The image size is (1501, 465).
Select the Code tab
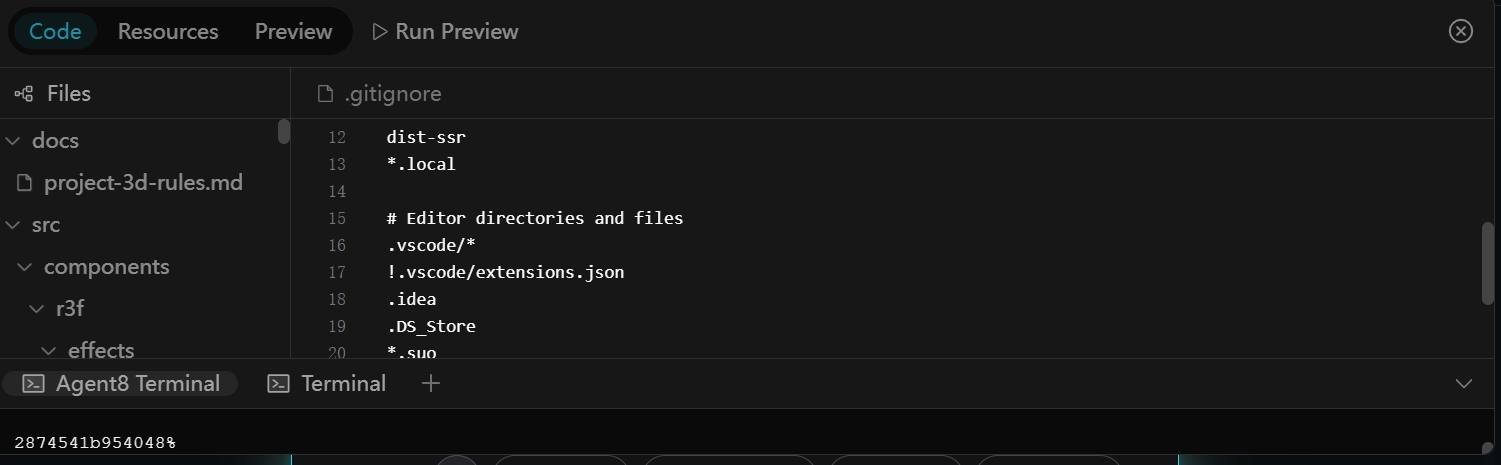point(55,32)
